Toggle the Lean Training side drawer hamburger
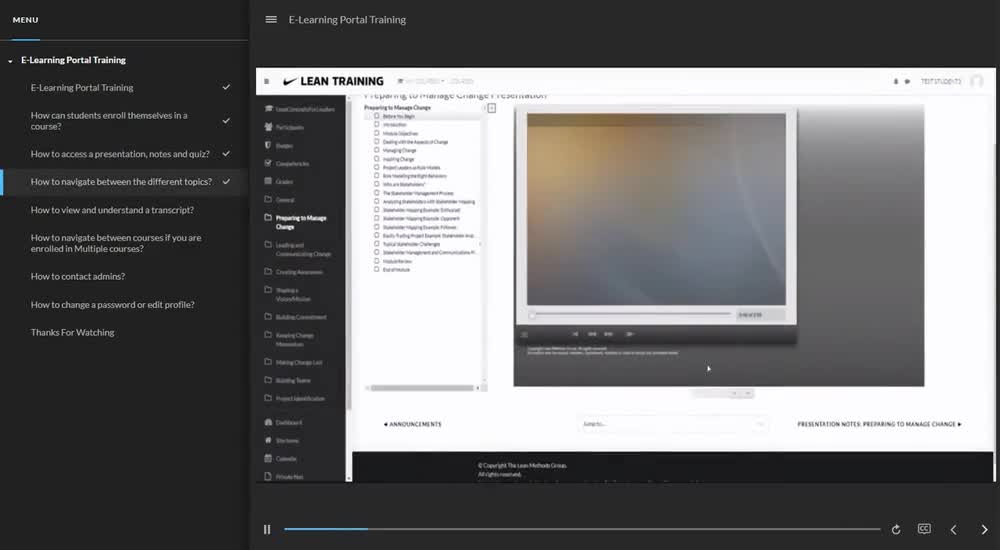Image resolution: width=1000 pixels, height=550 pixels. [x=267, y=82]
